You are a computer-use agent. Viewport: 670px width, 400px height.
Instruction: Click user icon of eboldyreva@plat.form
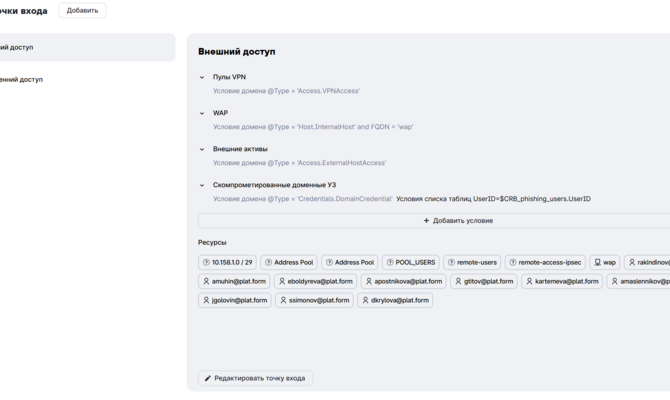282,281
